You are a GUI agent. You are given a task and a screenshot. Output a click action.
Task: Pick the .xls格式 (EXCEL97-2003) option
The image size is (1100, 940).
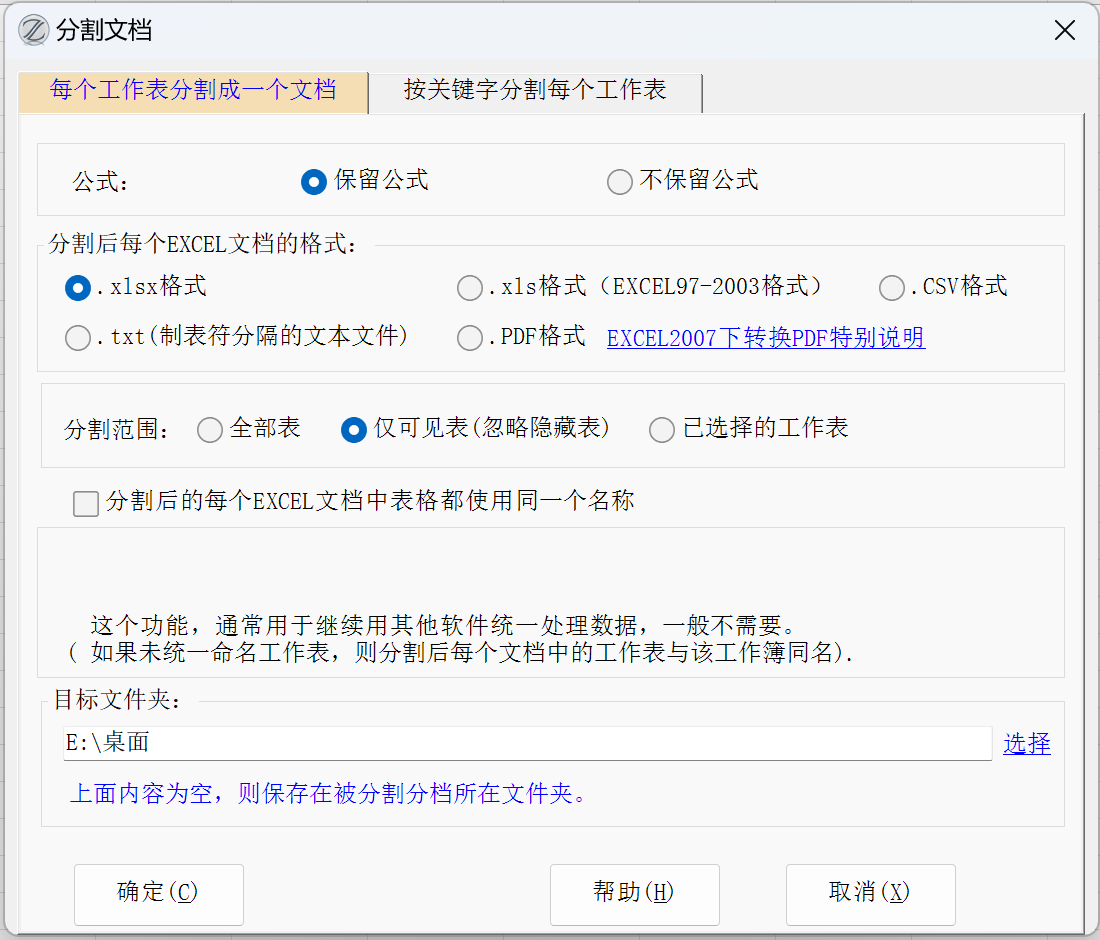tap(470, 288)
